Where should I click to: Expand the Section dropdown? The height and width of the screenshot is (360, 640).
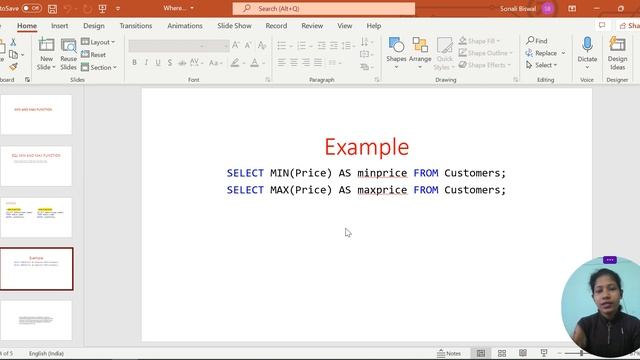pos(99,67)
